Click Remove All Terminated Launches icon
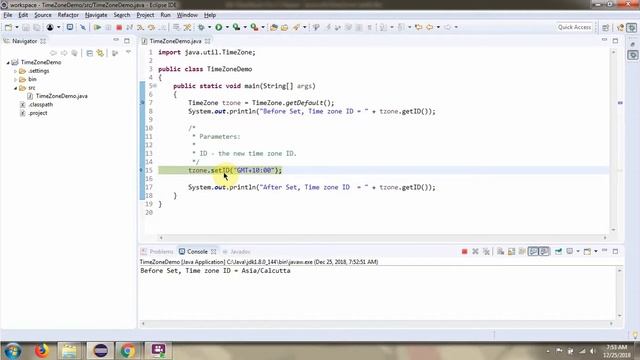Viewport: 640px width, 360px height. pos(486,251)
